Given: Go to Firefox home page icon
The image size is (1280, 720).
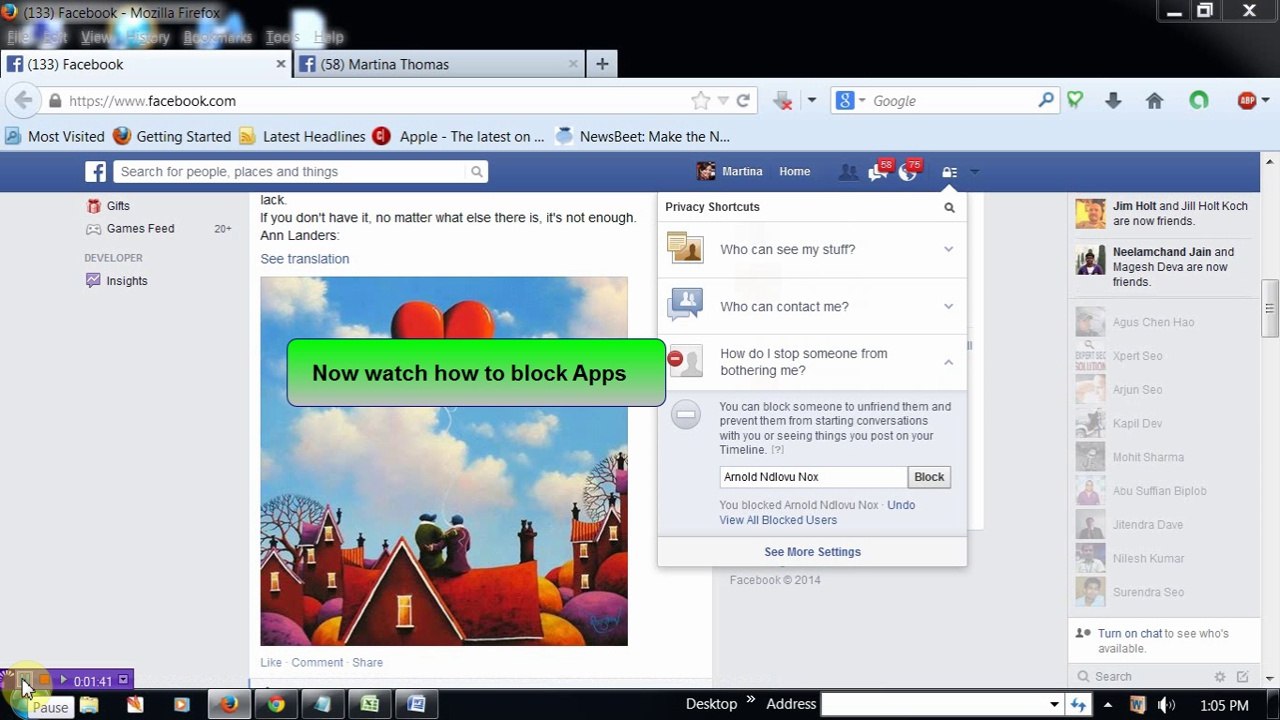Looking at the screenshot, I should point(1154,101).
